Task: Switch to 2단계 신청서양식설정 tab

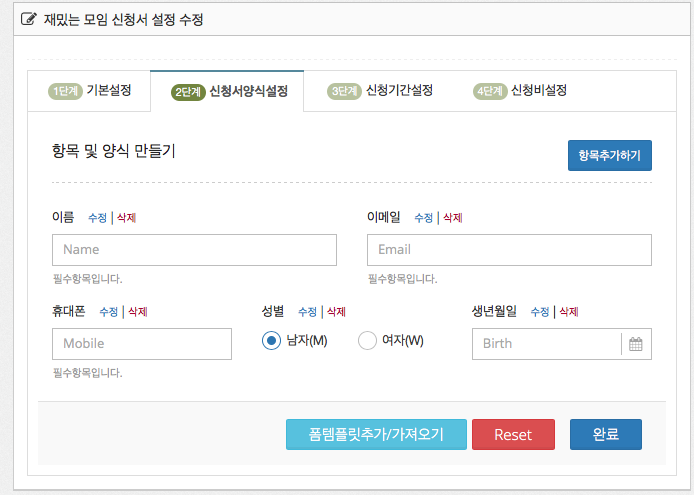Action: (229, 91)
